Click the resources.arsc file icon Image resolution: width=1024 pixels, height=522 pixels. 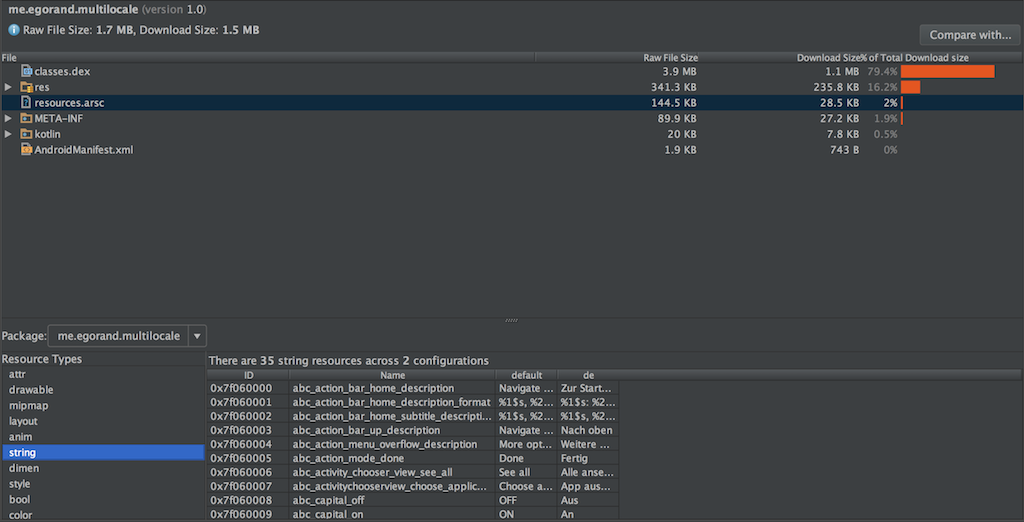pyautogui.click(x=27, y=103)
